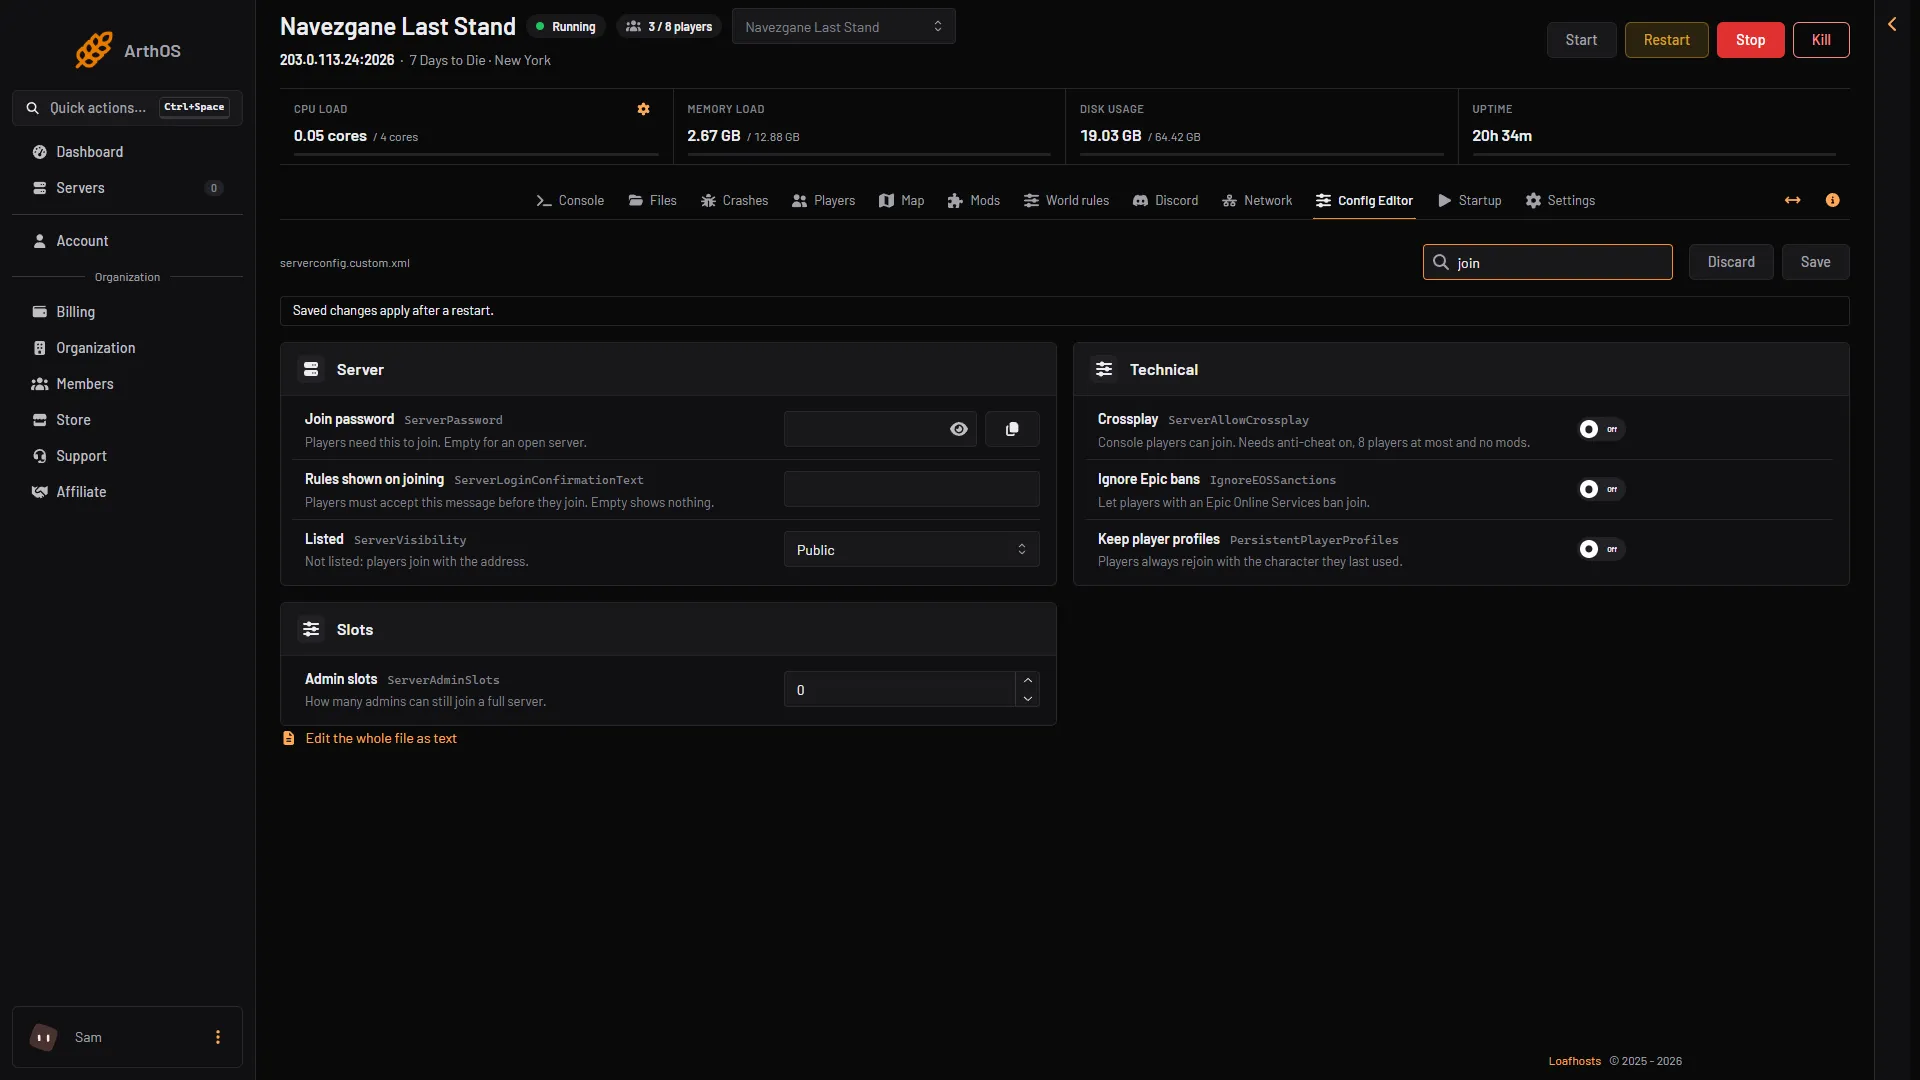Open Billing in sidebar
The image size is (1920, 1080).
tap(127, 312)
